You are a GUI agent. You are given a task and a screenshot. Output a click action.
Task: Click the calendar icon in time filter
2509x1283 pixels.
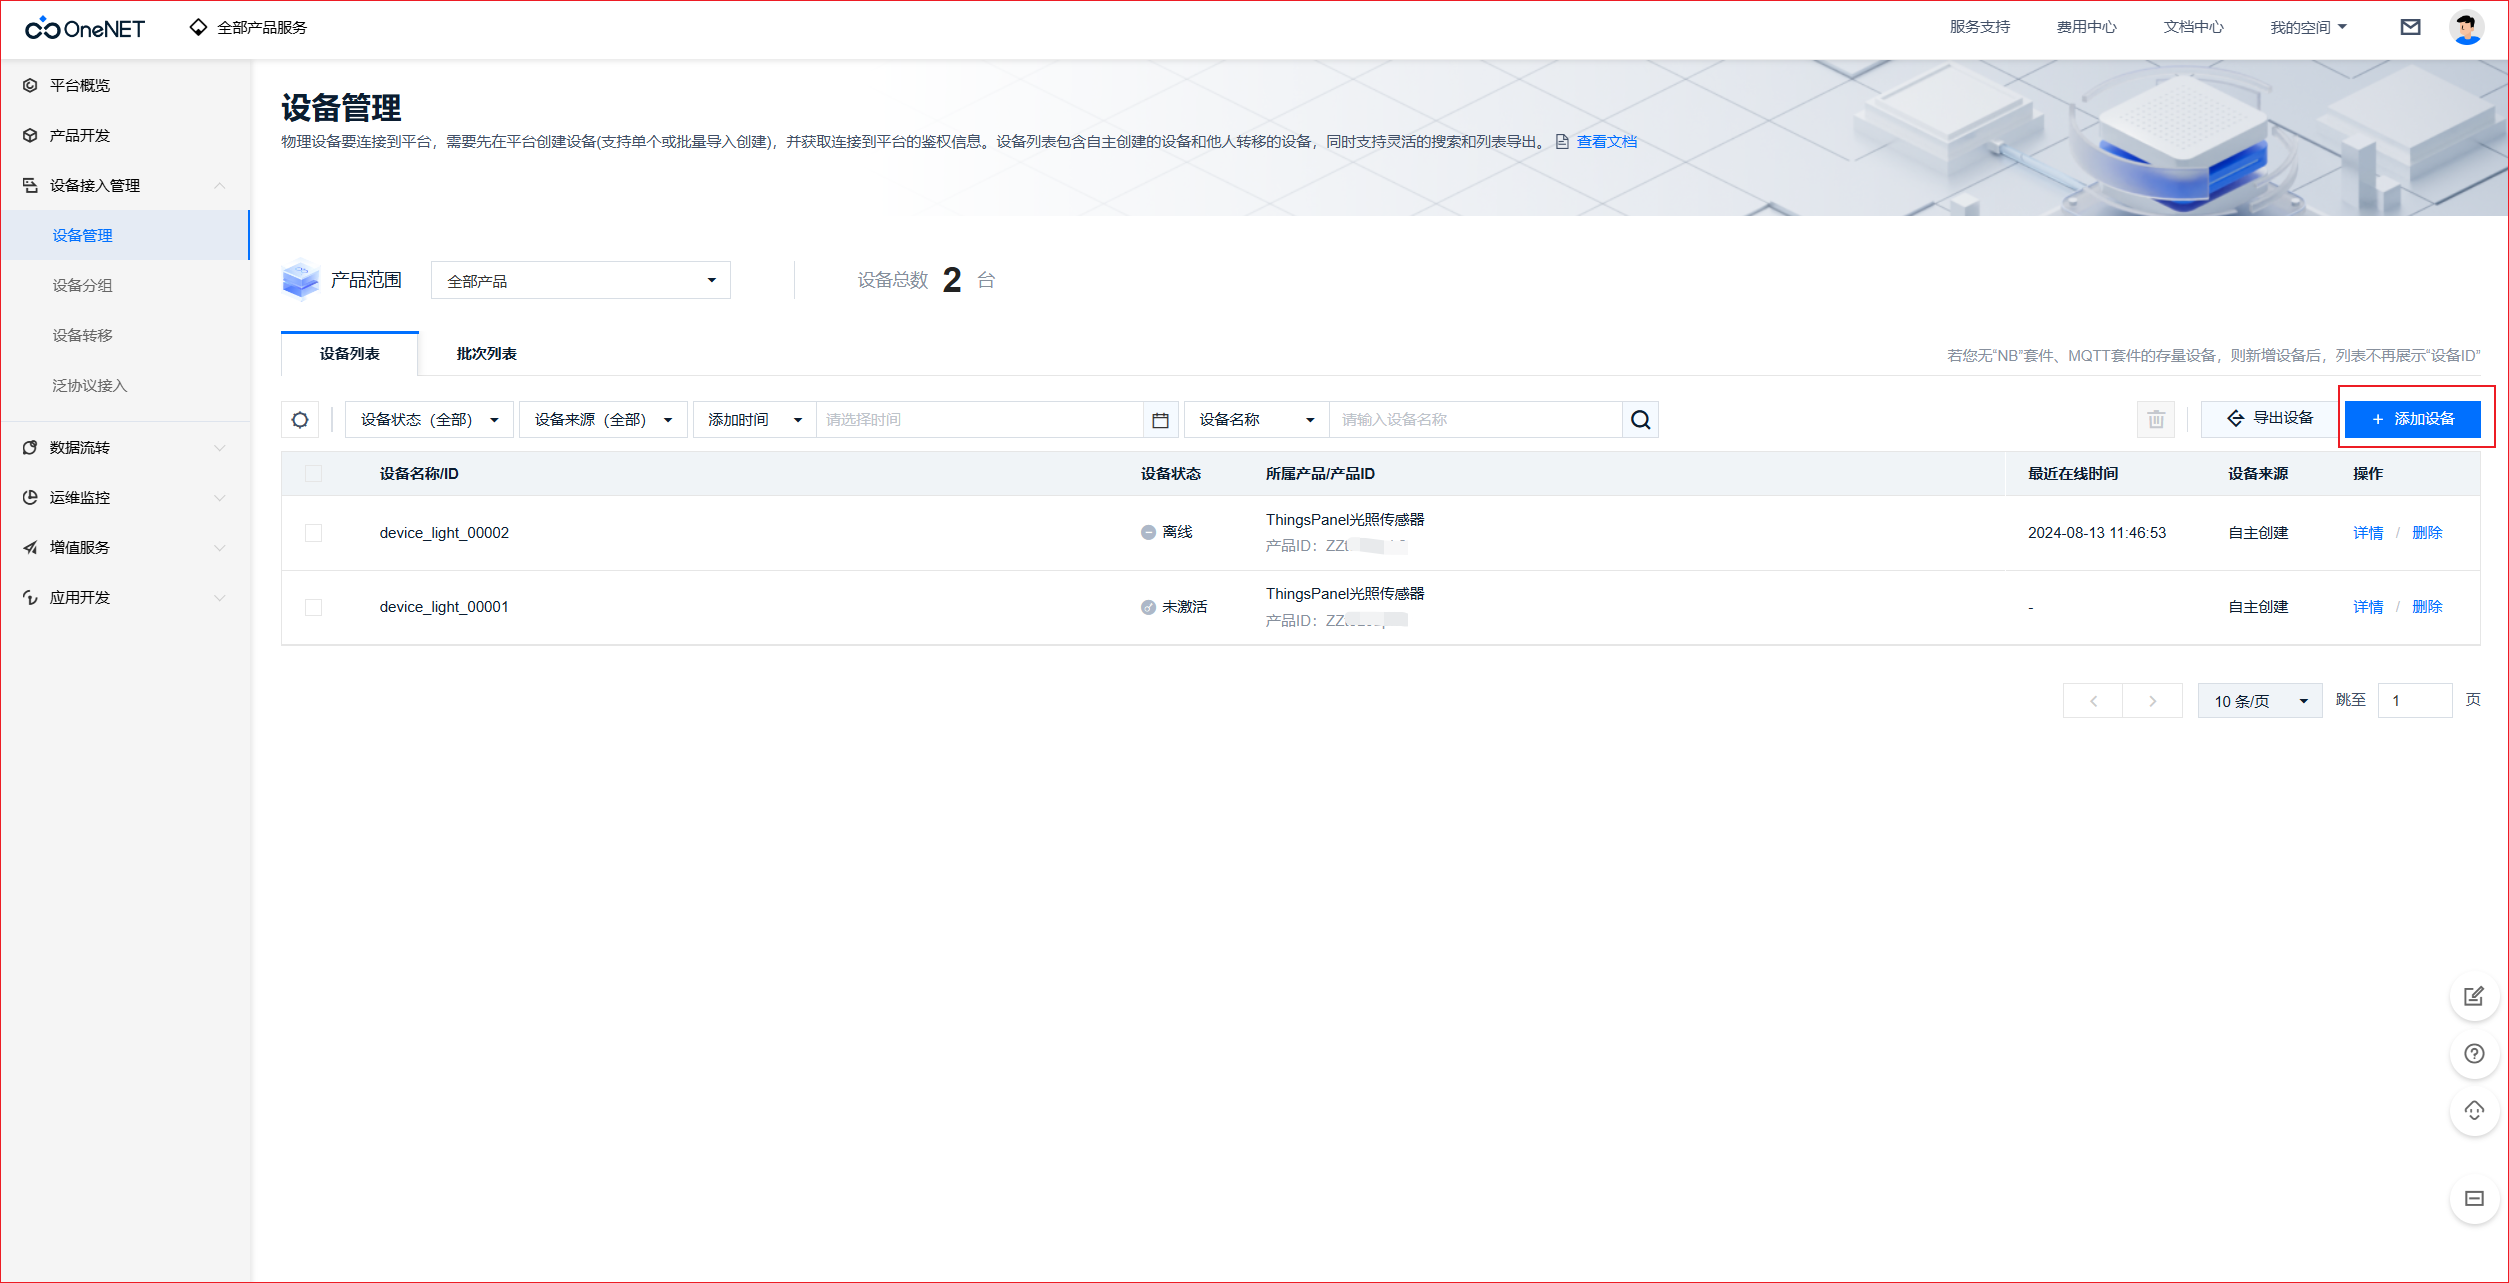(1160, 420)
